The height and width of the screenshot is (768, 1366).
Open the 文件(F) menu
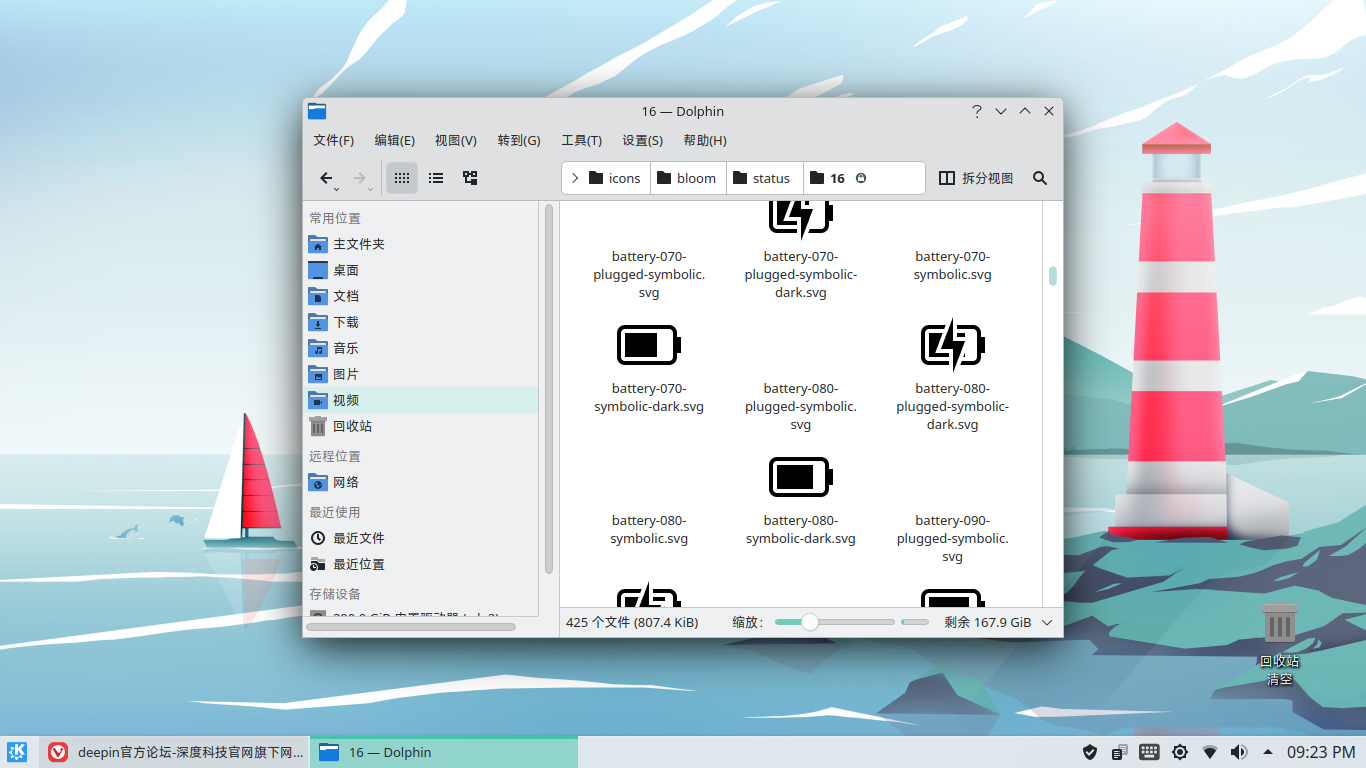point(333,140)
